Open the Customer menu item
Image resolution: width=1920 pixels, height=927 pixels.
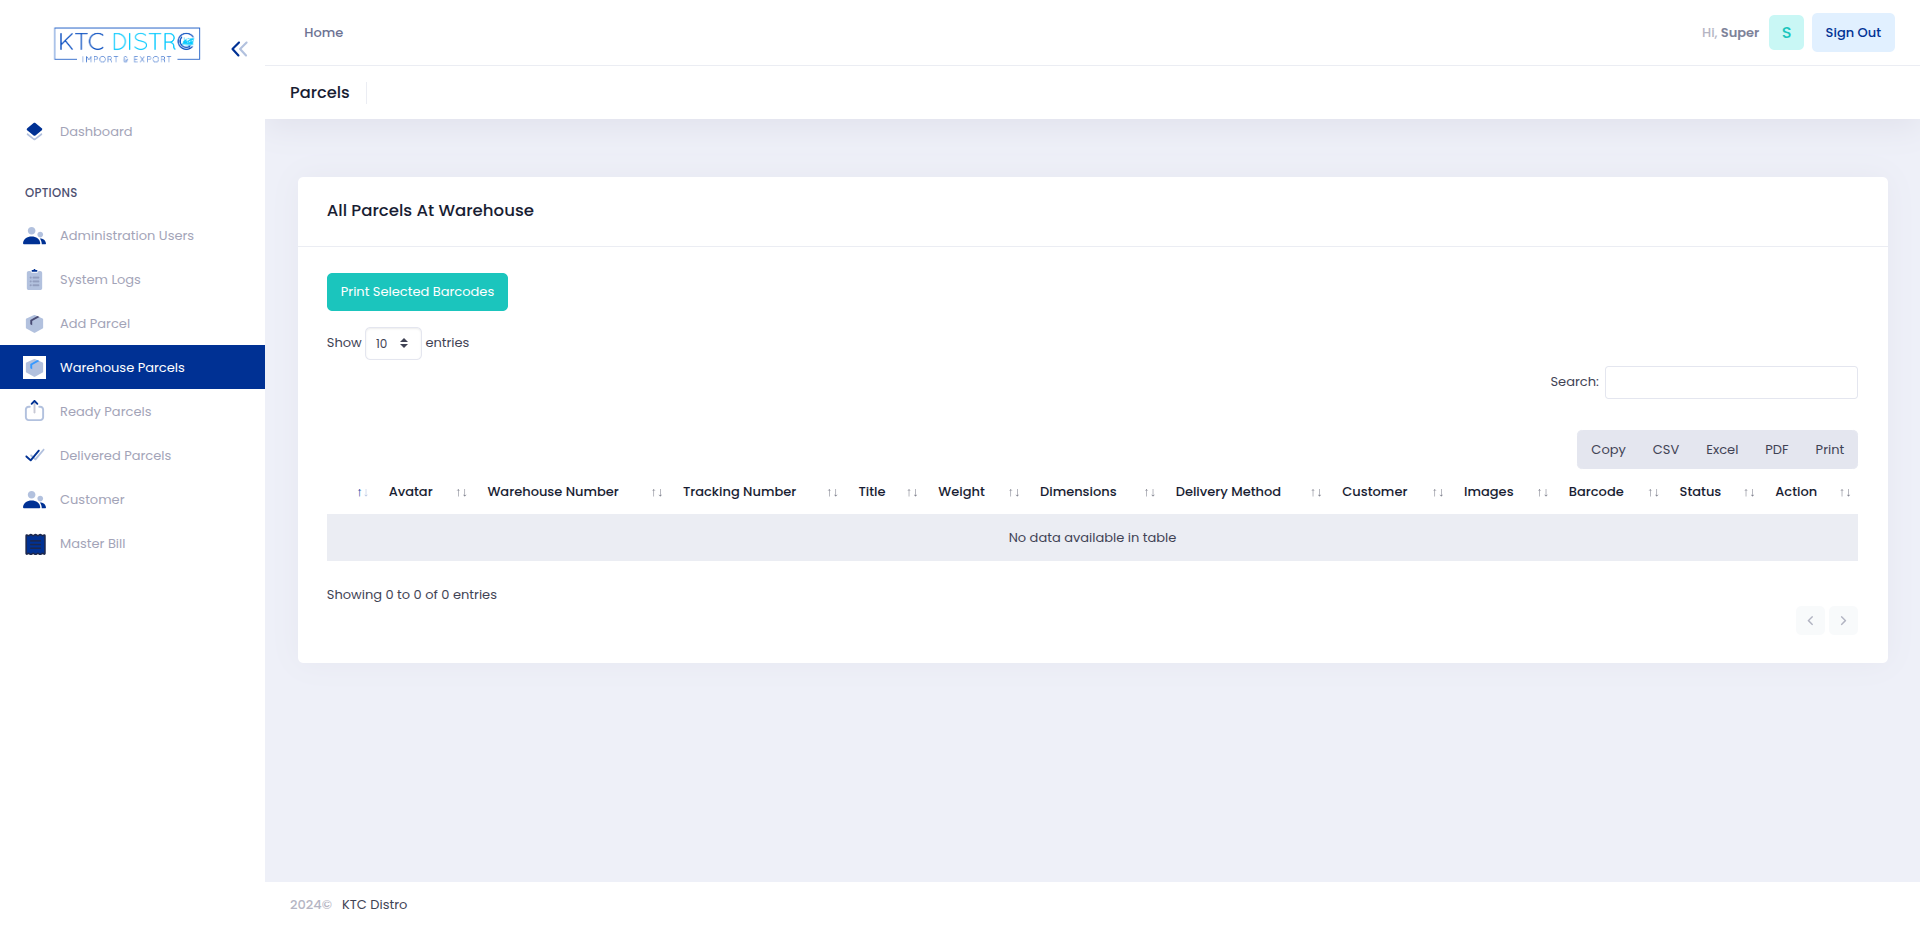click(92, 500)
